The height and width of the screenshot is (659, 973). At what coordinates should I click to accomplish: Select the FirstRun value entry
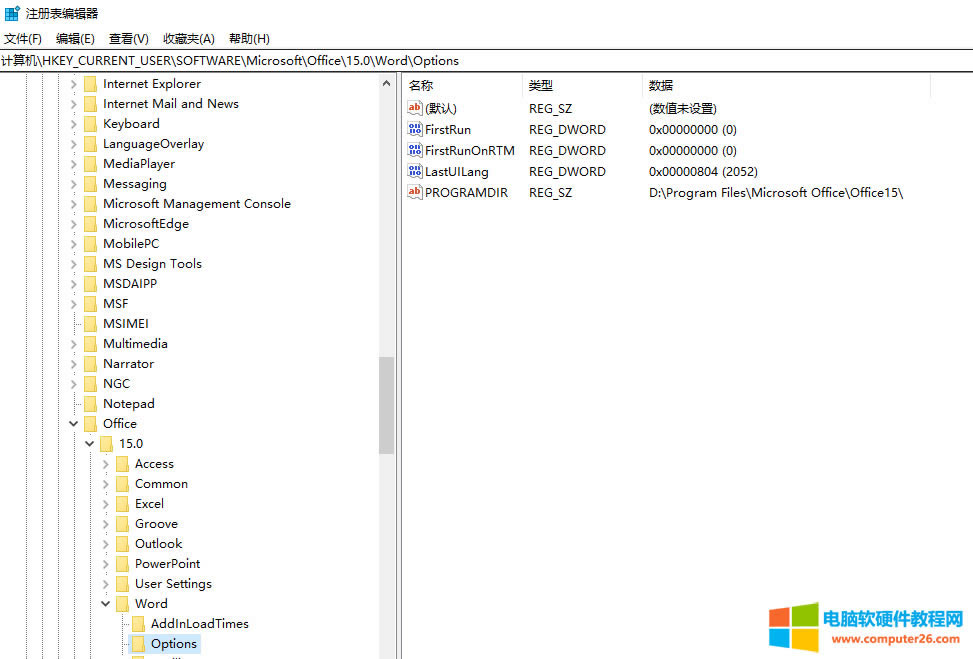[x=449, y=129]
